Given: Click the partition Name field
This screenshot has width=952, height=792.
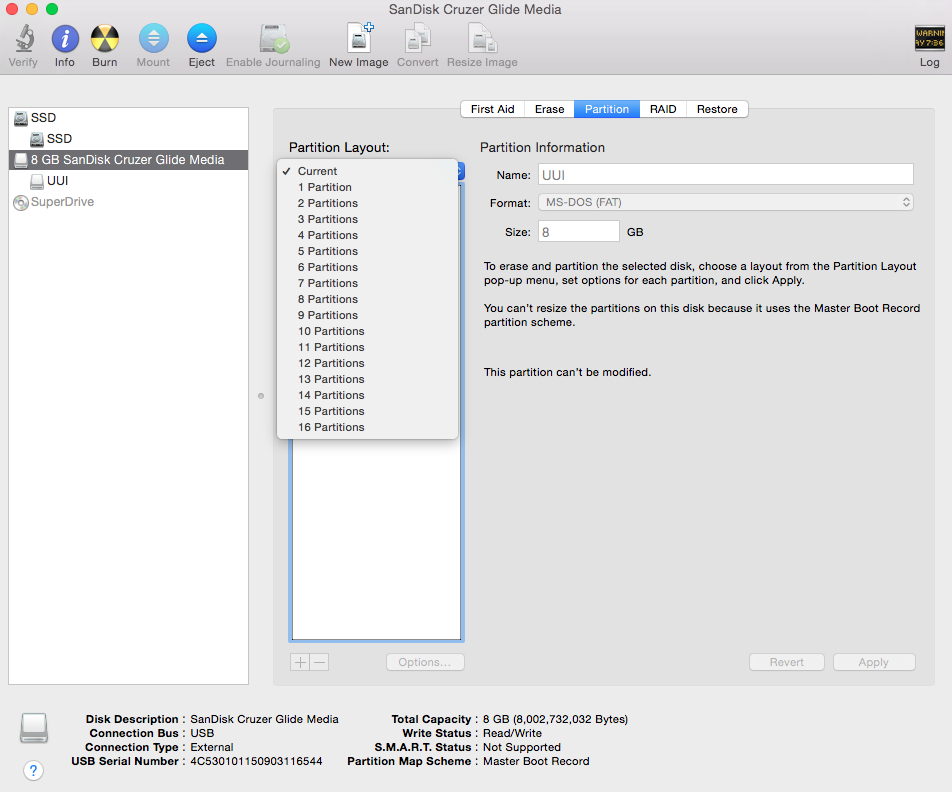Looking at the screenshot, I should [x=726, y=175].
